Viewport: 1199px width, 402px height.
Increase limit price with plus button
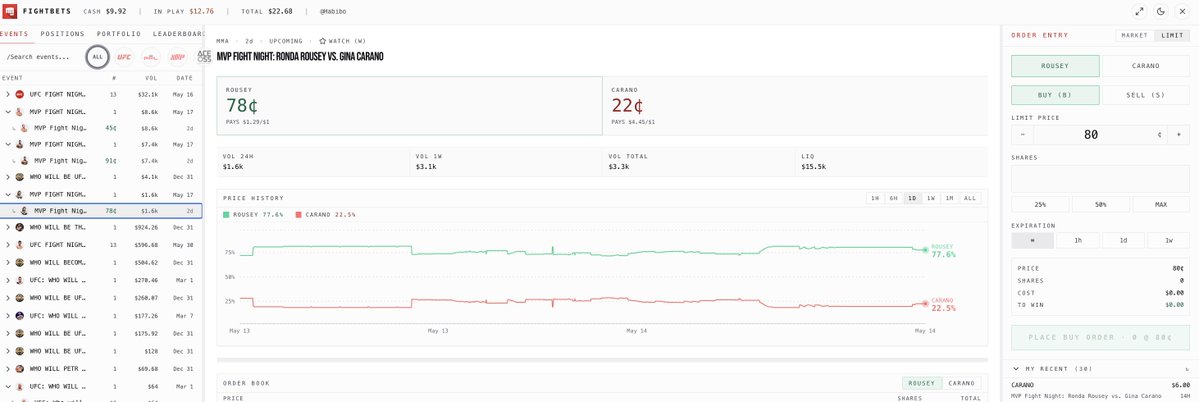(x=1179, y=135)
